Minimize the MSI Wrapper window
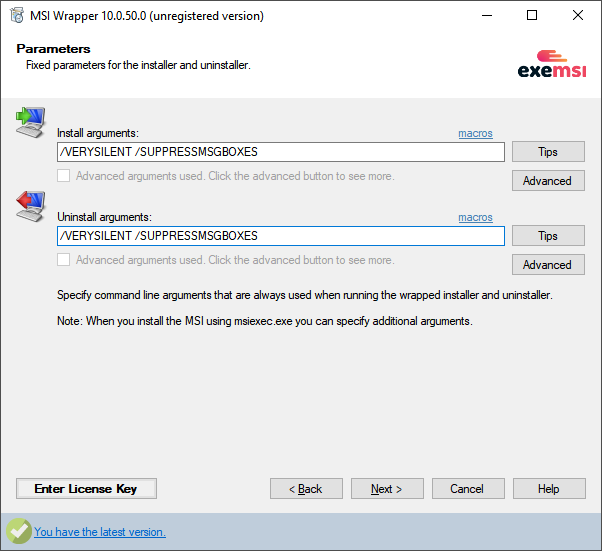602x551 pixels. coord(487,16)
